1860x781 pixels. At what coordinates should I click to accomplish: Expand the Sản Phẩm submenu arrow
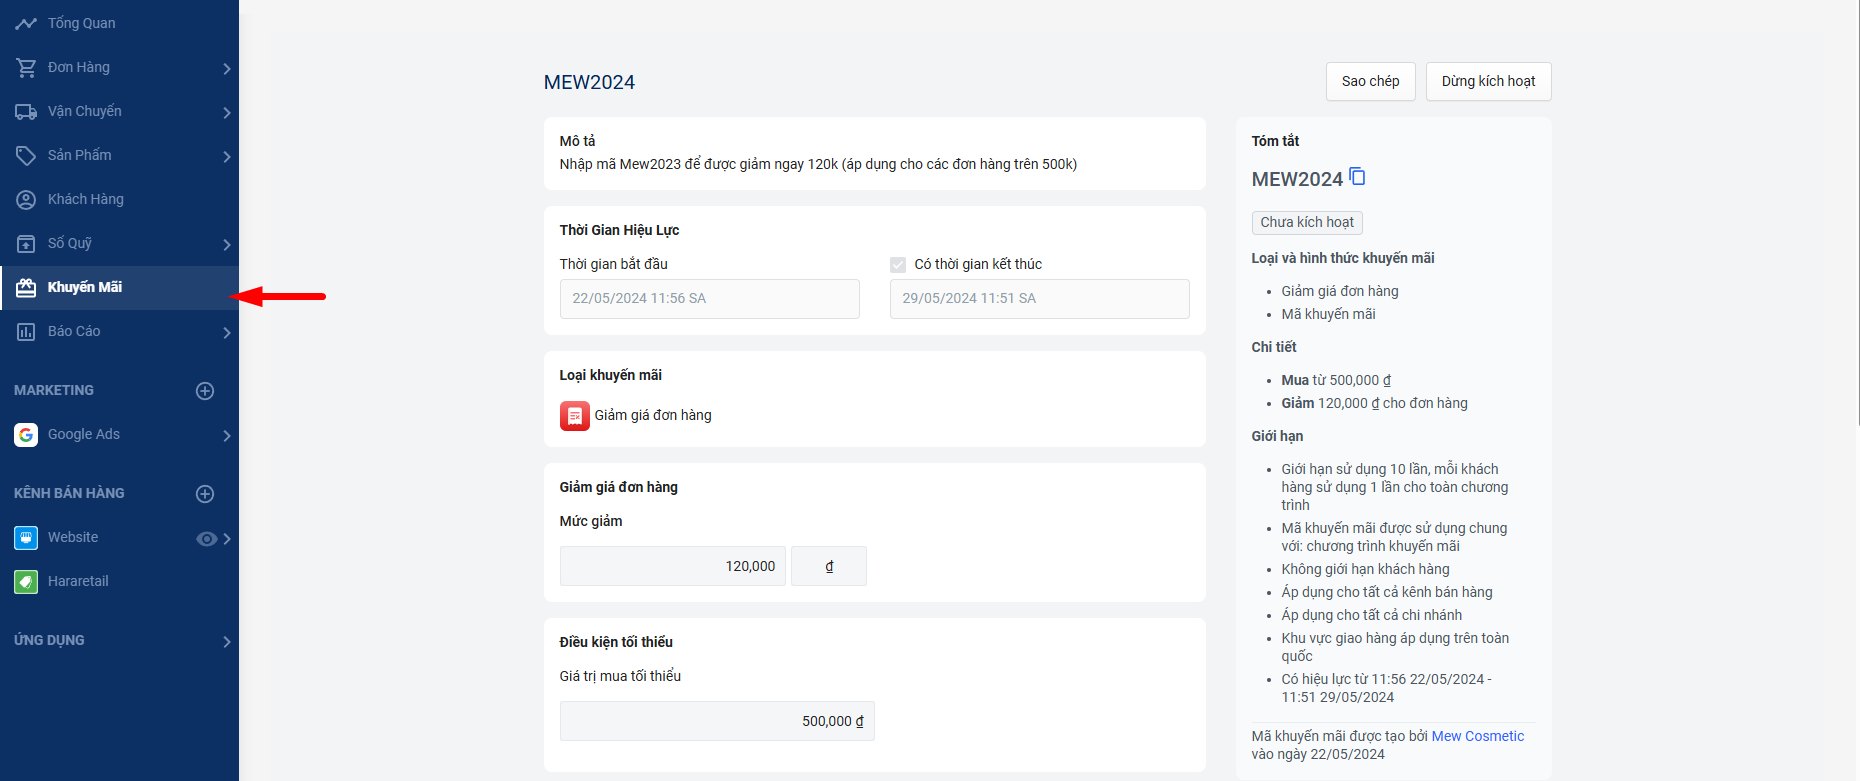click(227, 157)
